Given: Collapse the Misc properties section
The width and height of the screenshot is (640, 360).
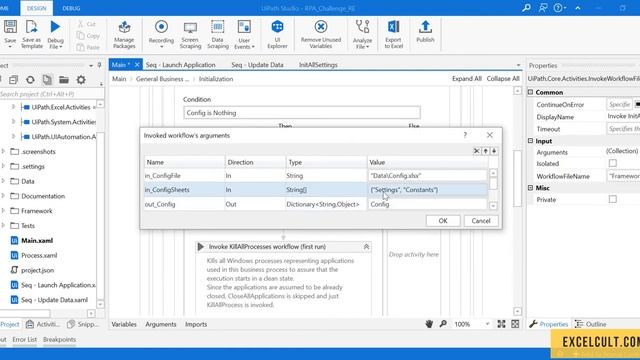Looking at the screenshot, I should (531, 188).
